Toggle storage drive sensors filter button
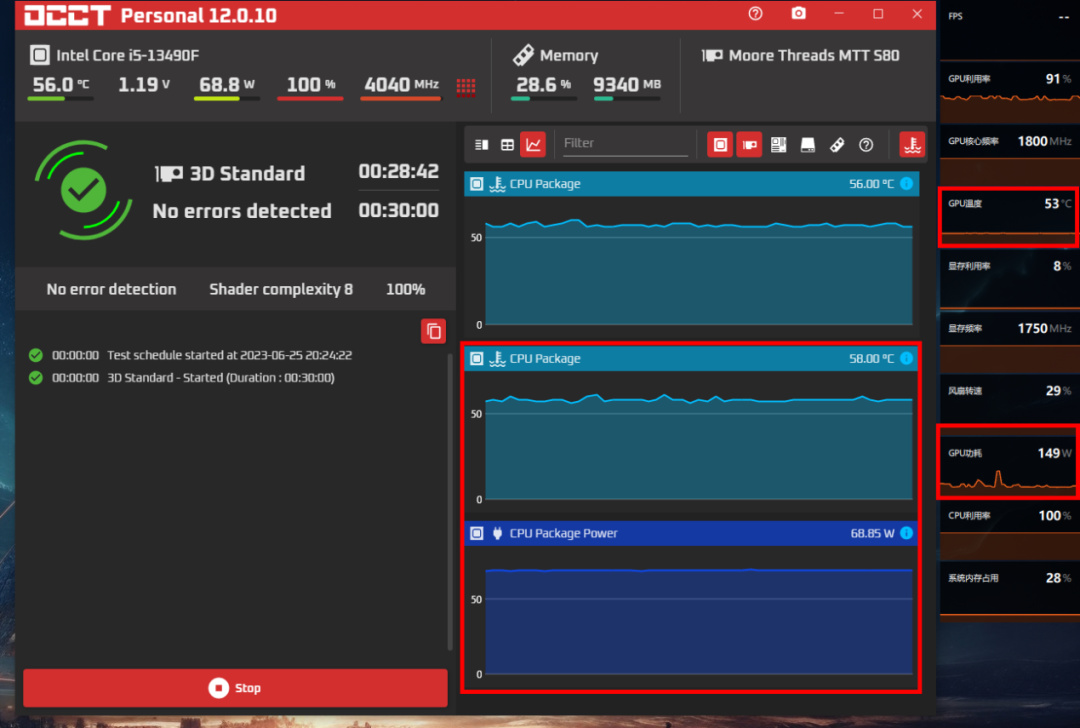The width and height of the screenshot is (1080, 728). [x=808, y=145]
